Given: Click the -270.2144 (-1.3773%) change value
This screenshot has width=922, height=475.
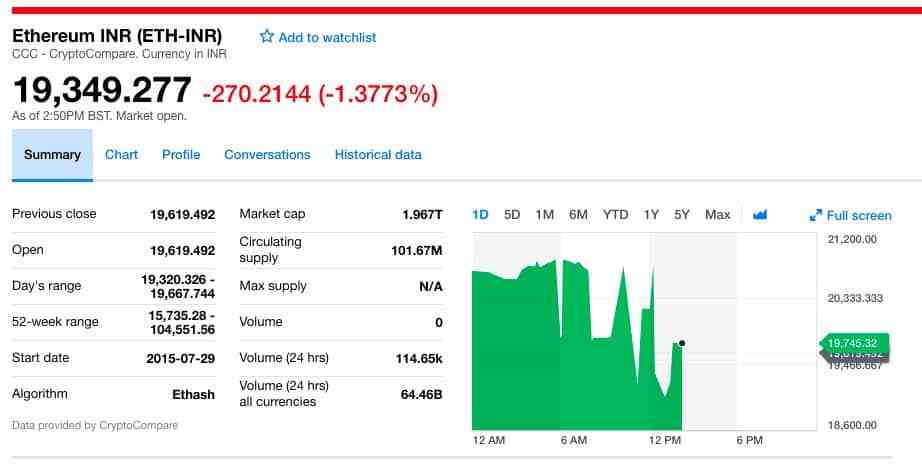Looking at the screenshot, I should (320, 94).
